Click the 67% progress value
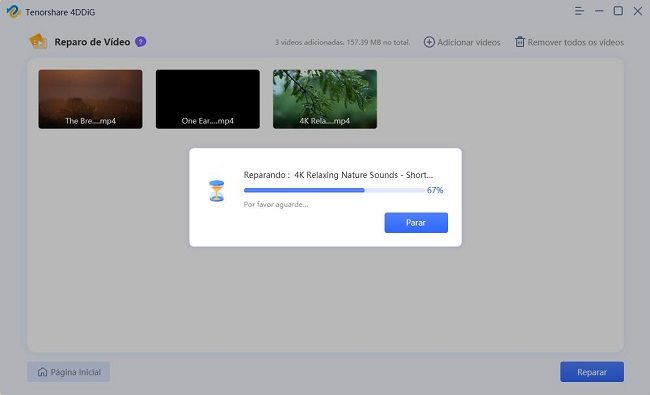Viewport: 650px width, 395px height. (x=435, y=190)
